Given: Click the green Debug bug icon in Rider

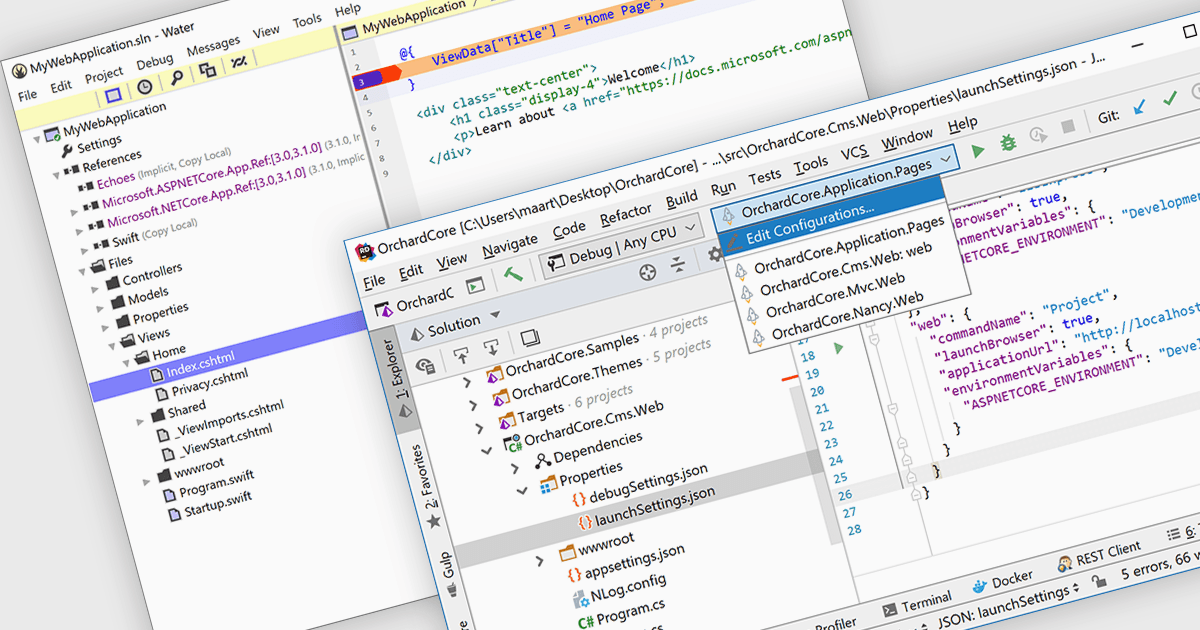Looking at the screenshot, I should [x=1008, y=143].
